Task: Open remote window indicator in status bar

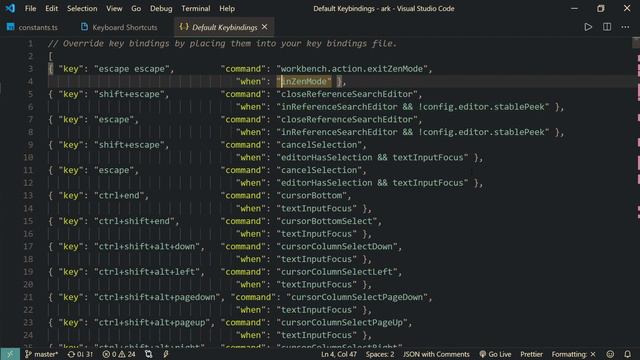Action: (10, 354)
